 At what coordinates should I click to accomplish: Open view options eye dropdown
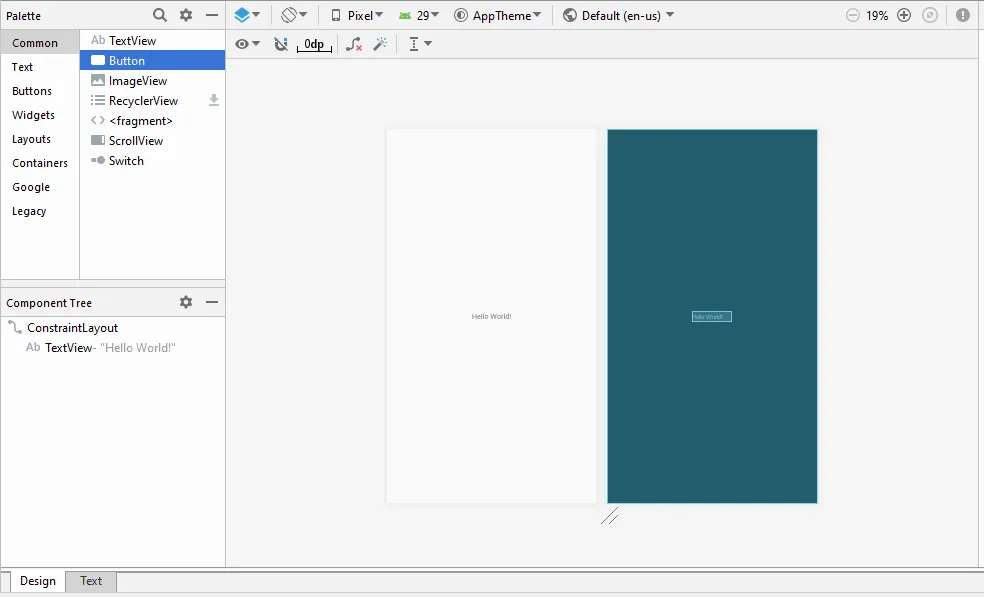point(247,44)
